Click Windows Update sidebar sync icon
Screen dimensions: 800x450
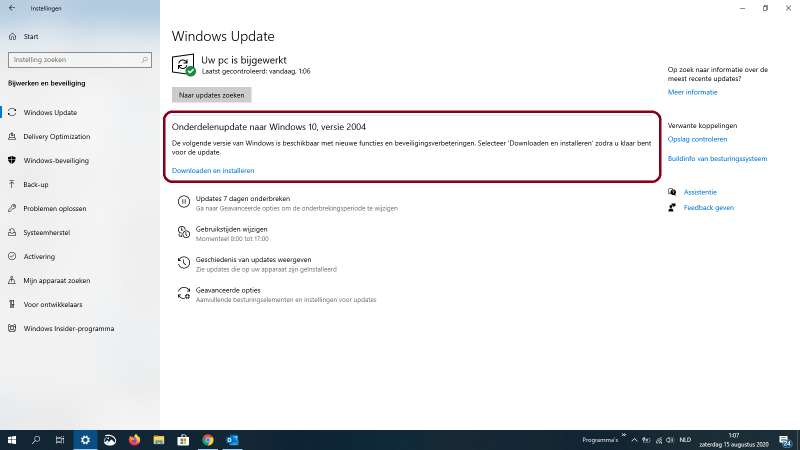coord(12,112)
